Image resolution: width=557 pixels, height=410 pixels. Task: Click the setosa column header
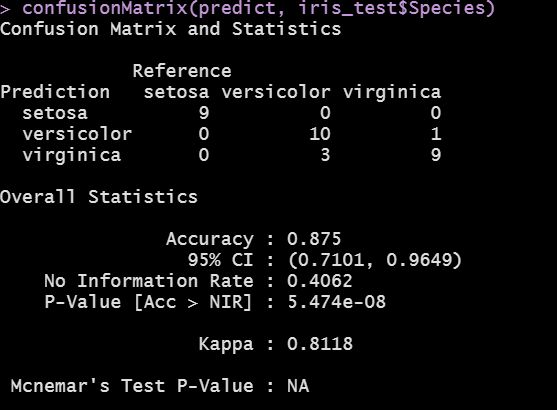click(x=176, y=92)
